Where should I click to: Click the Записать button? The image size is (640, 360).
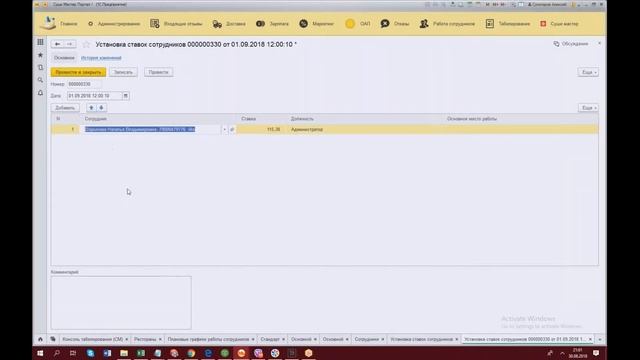(x=123, y=72)
